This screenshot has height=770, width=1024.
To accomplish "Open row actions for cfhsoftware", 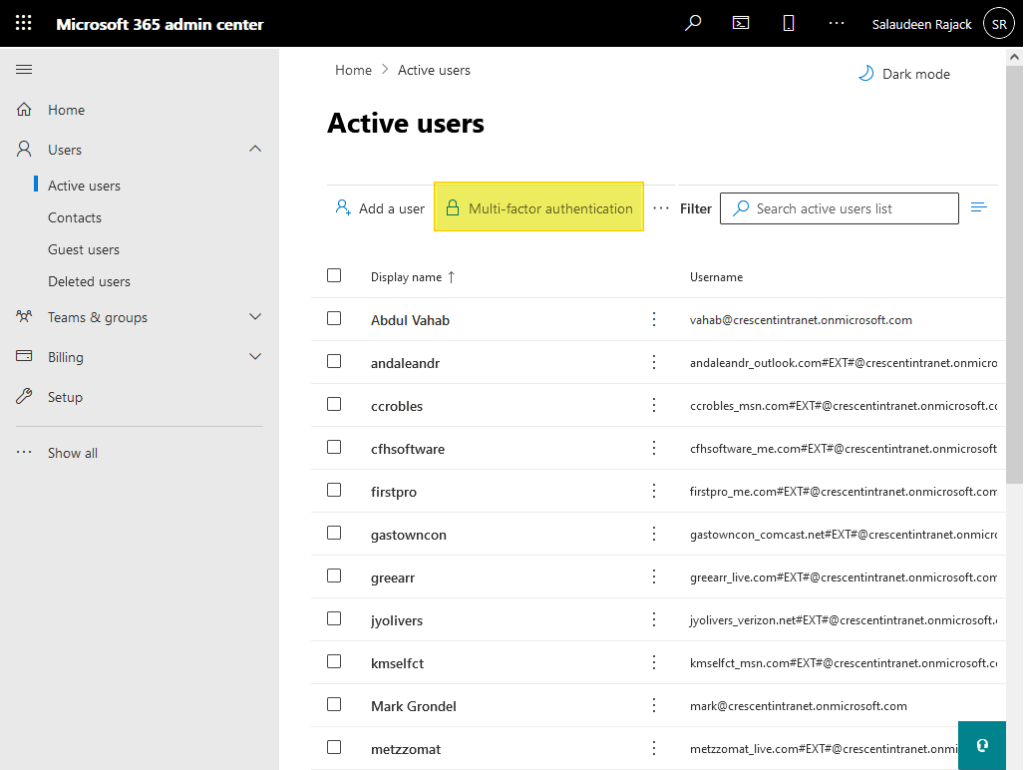I will 654,448.
